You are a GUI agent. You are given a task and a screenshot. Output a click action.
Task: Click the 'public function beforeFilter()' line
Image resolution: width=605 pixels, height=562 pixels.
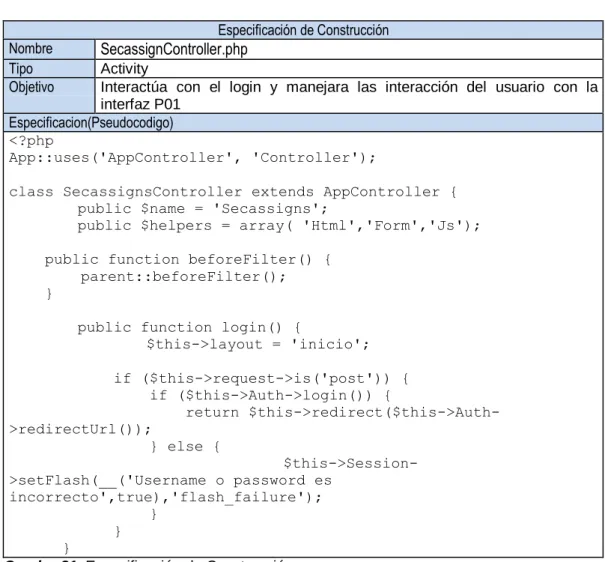click(188, 260)
